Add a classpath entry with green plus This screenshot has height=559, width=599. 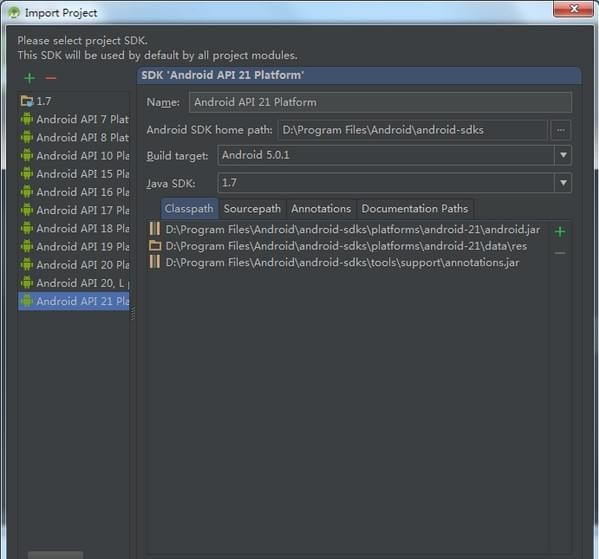click(560, 232)
